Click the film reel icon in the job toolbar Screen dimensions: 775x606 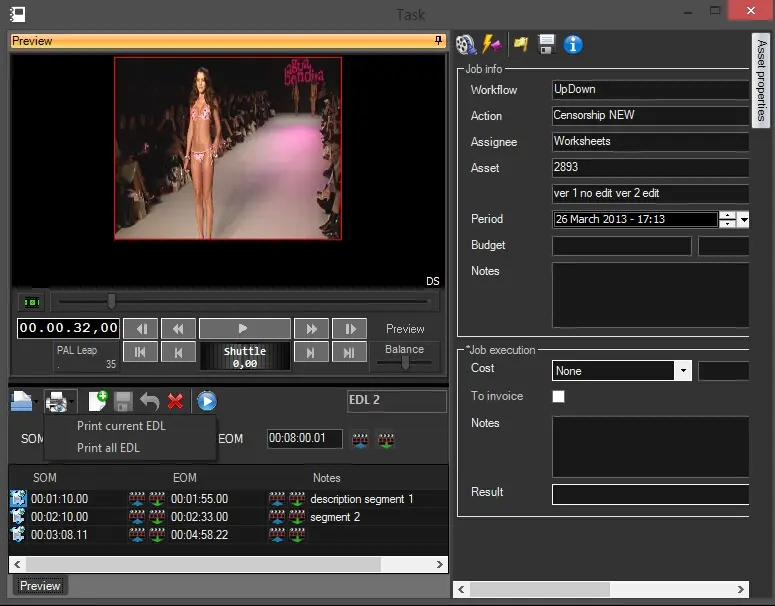point(465,45)
